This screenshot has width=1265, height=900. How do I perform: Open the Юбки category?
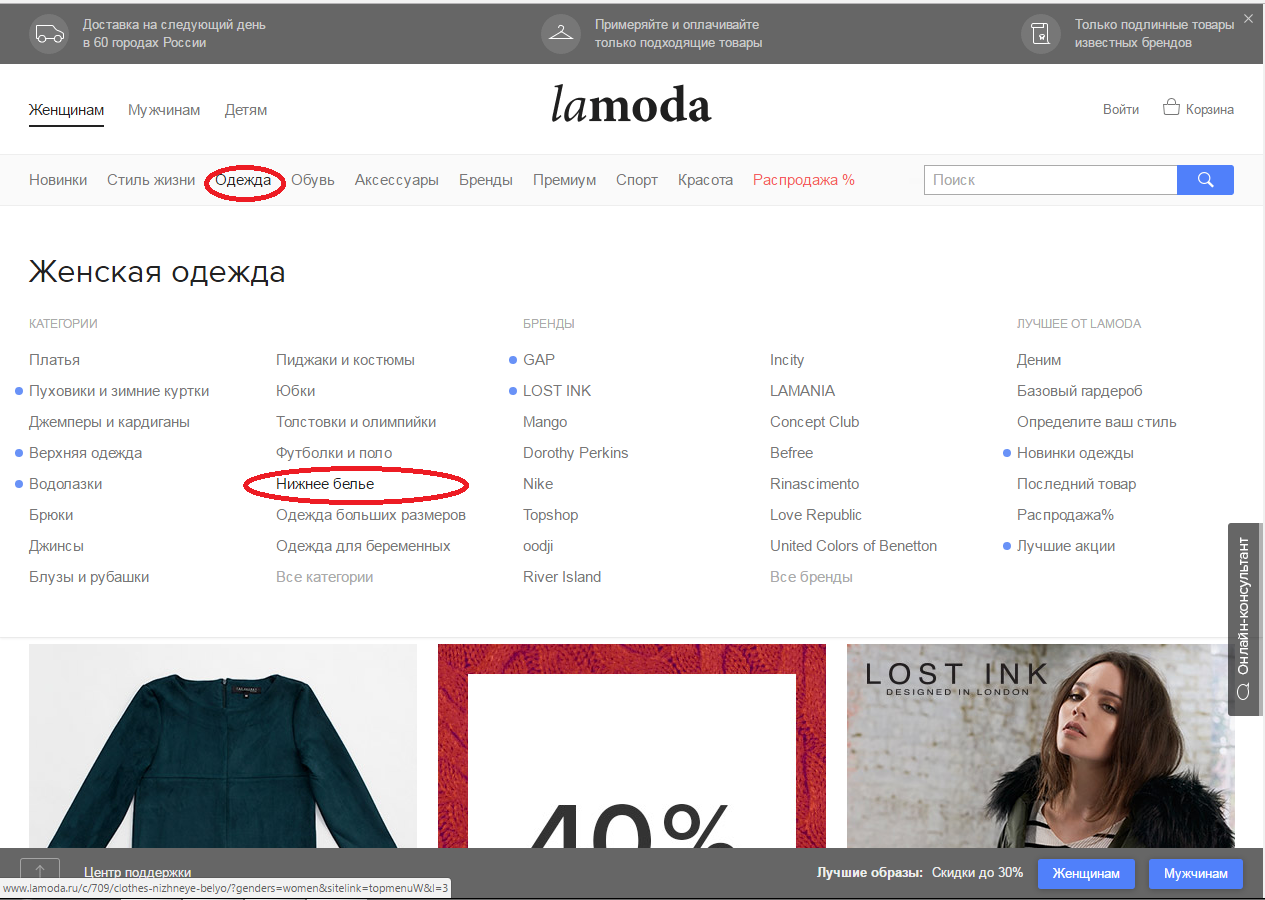[x=295, y=391]
